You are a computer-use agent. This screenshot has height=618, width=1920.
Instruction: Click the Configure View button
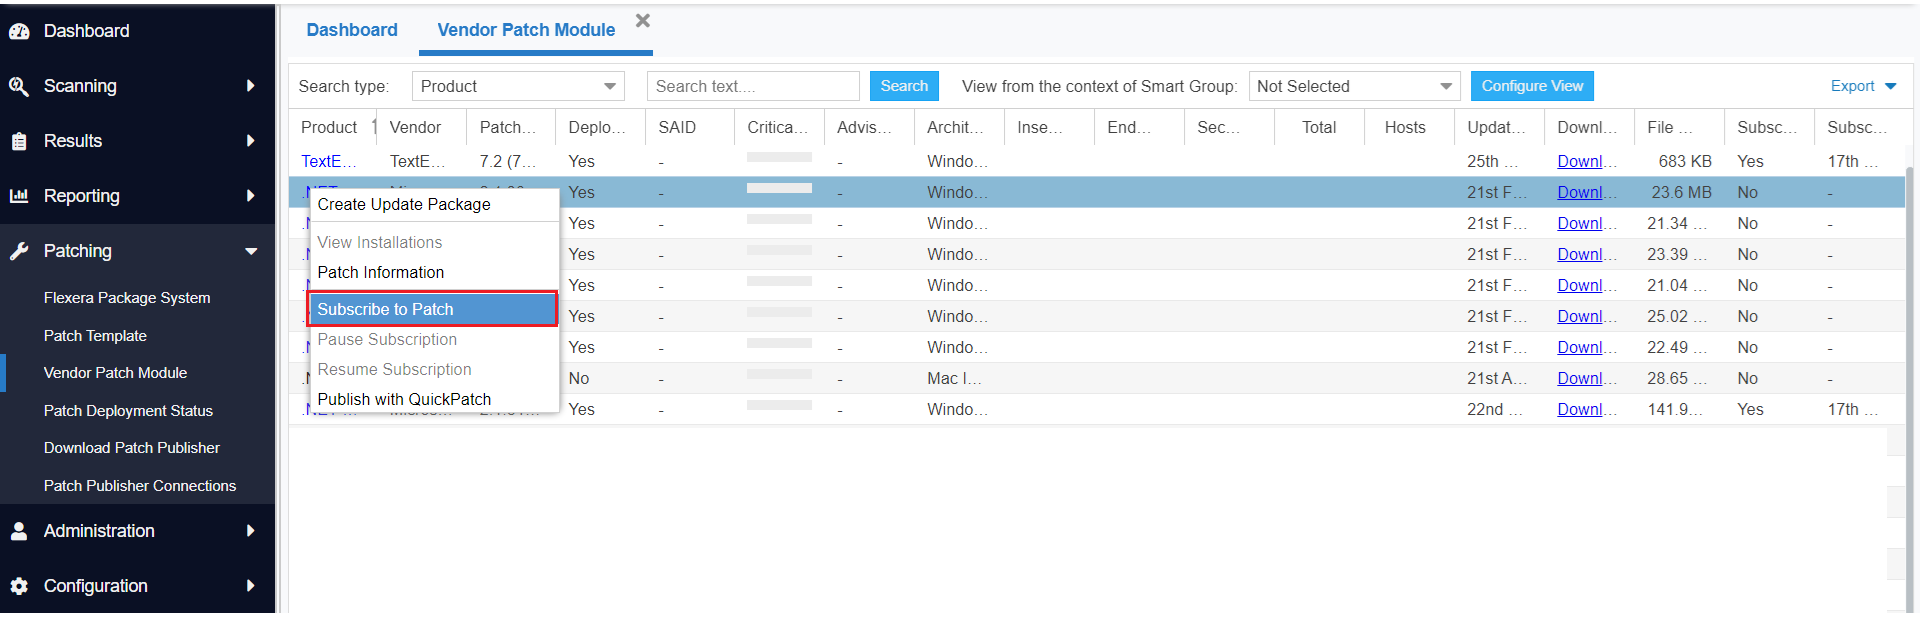[1531, 86]
